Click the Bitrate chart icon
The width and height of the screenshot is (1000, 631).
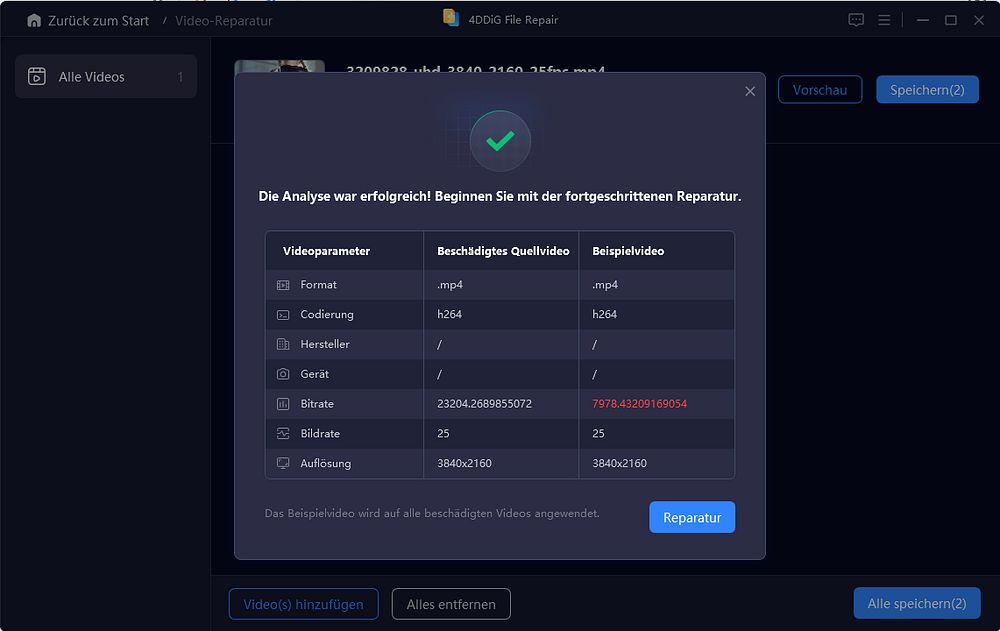click(x=283, y=404)
